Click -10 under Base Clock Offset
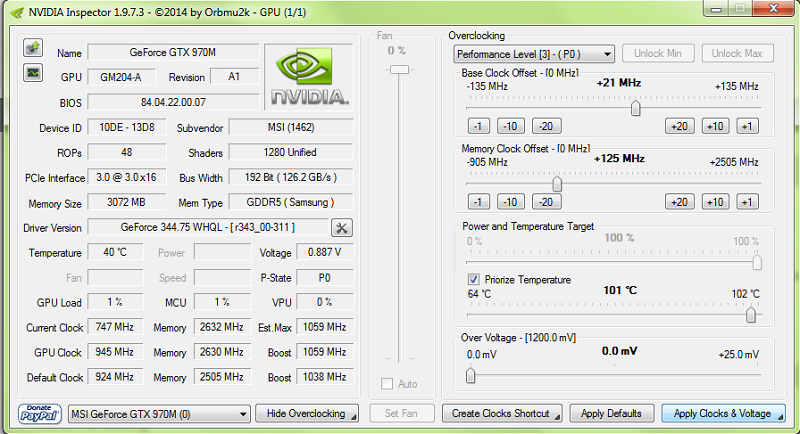Viewport: 800px width, 434px height. 511,126
